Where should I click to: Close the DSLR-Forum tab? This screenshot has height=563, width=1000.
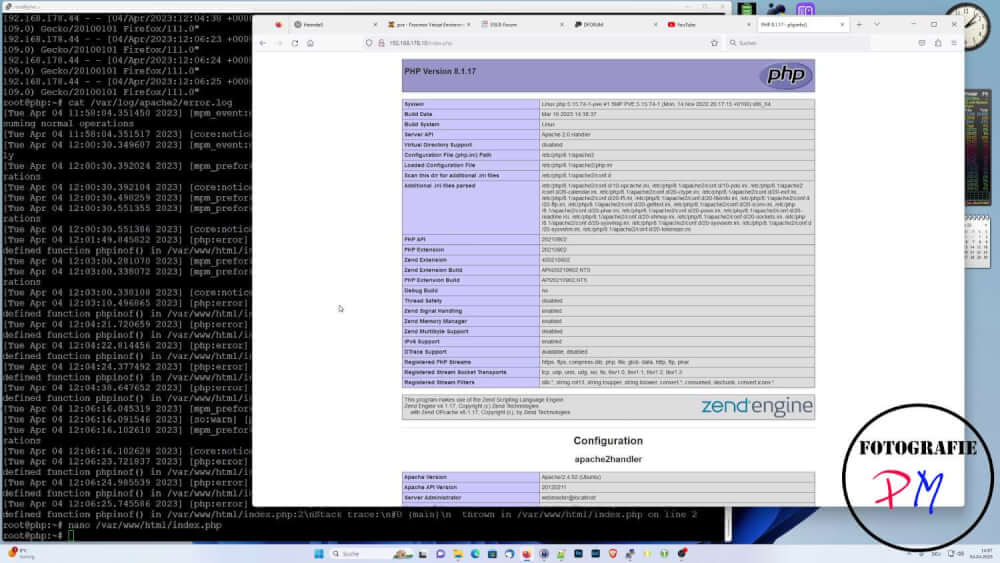[562, 24]
